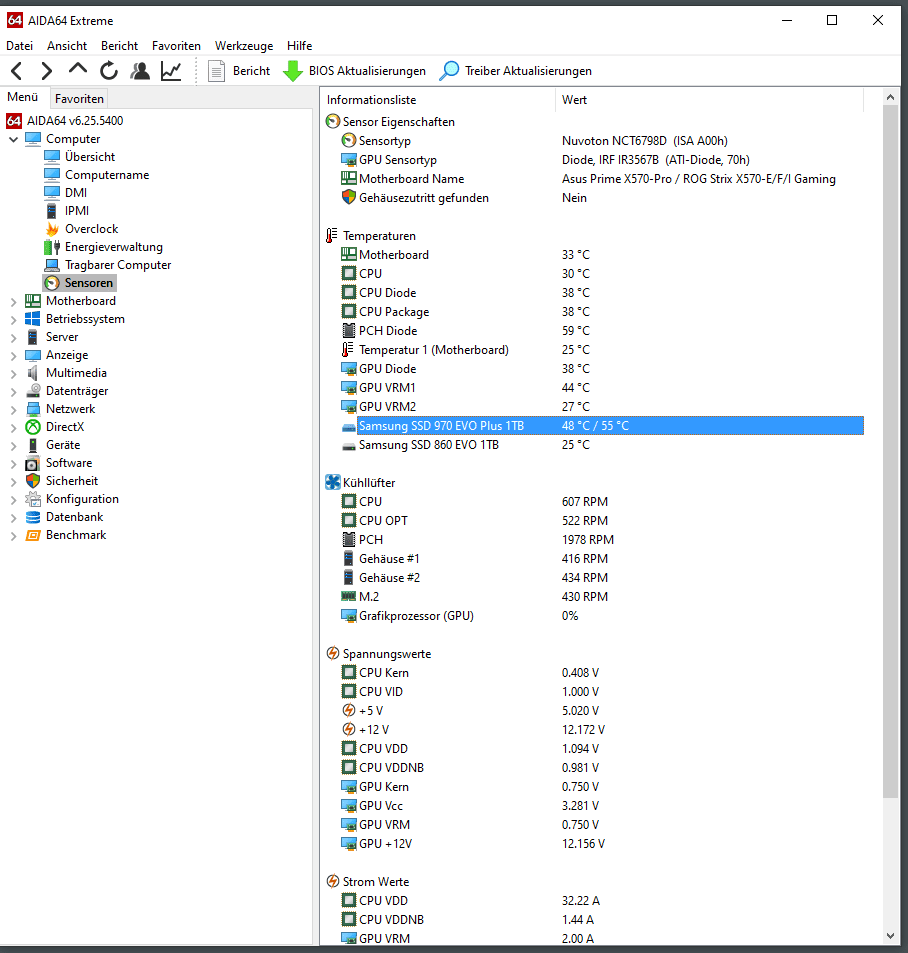Go forward with the right arrow toolbar icon

(46, 71)
